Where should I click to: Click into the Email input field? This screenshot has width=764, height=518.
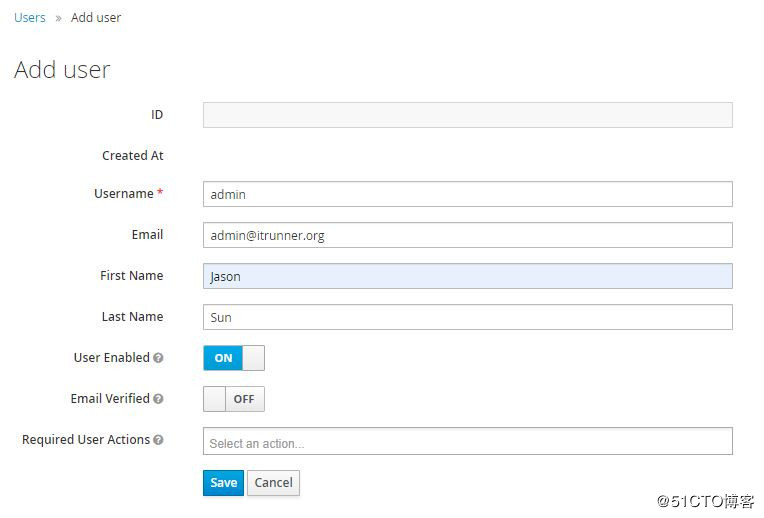(x=467, y=235)
